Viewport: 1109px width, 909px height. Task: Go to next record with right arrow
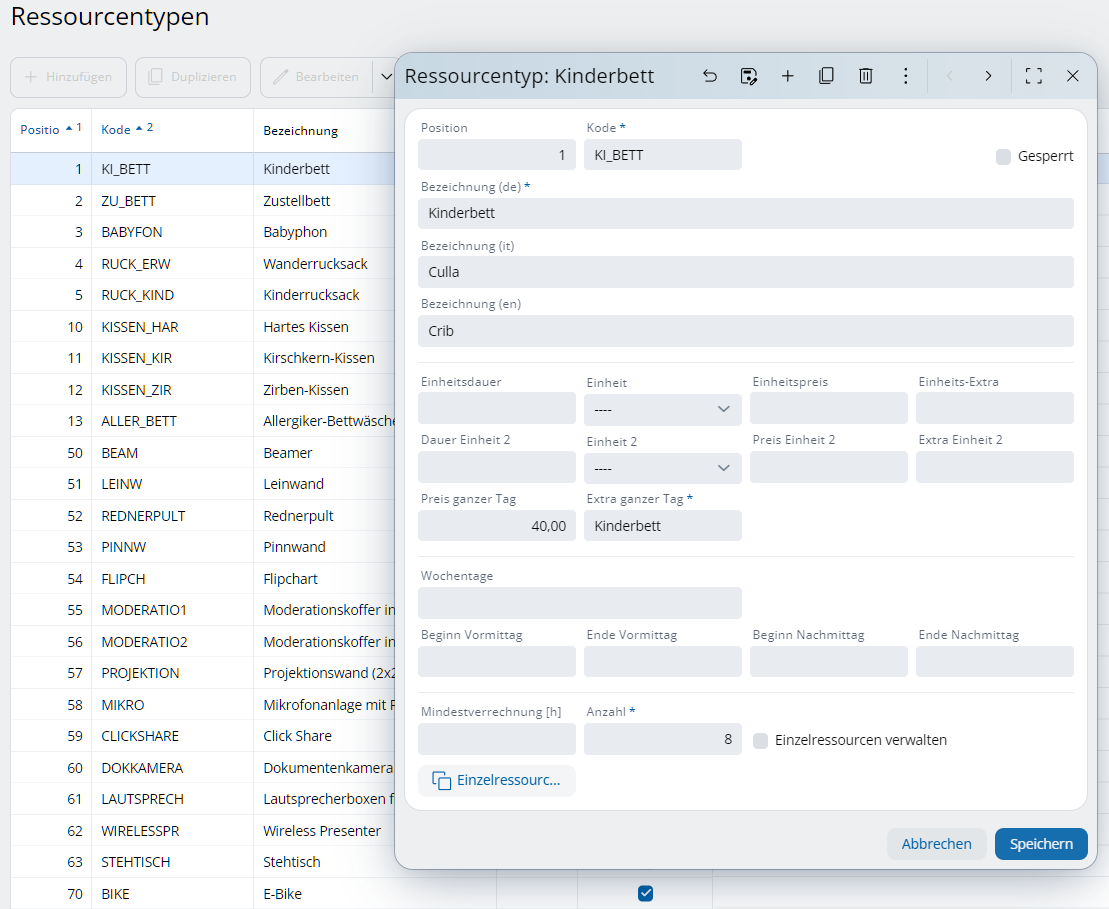[x=988, y=76]
